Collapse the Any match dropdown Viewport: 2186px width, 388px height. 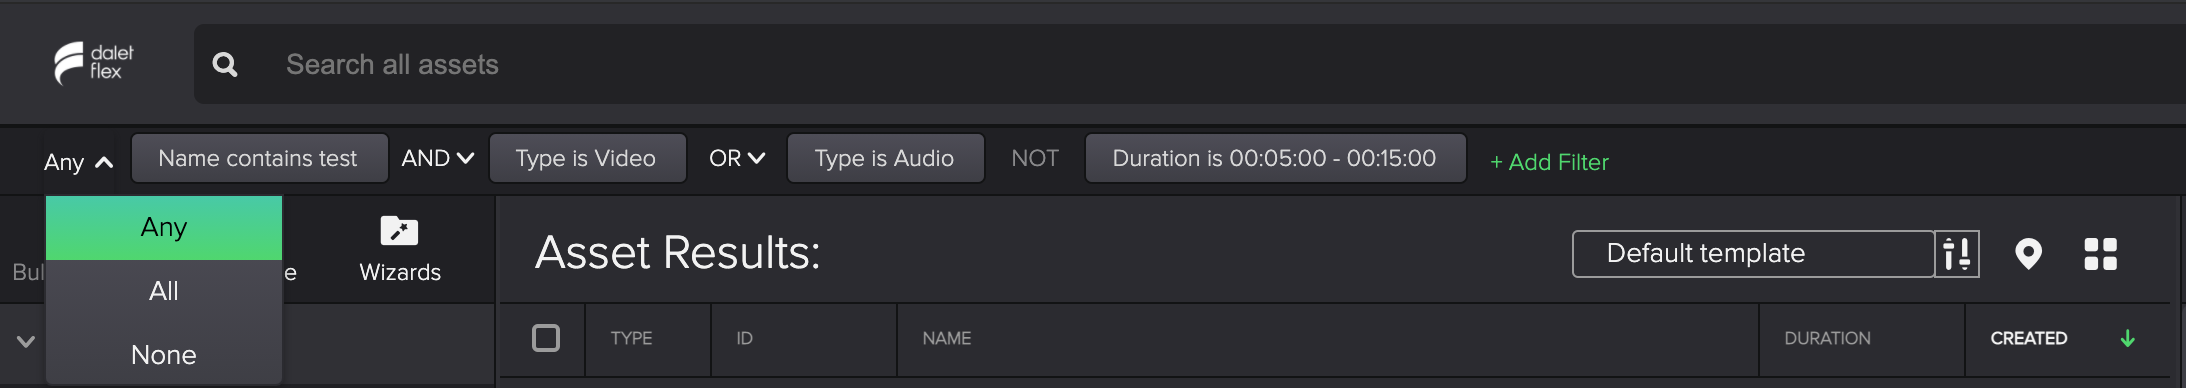pos(78,162)
